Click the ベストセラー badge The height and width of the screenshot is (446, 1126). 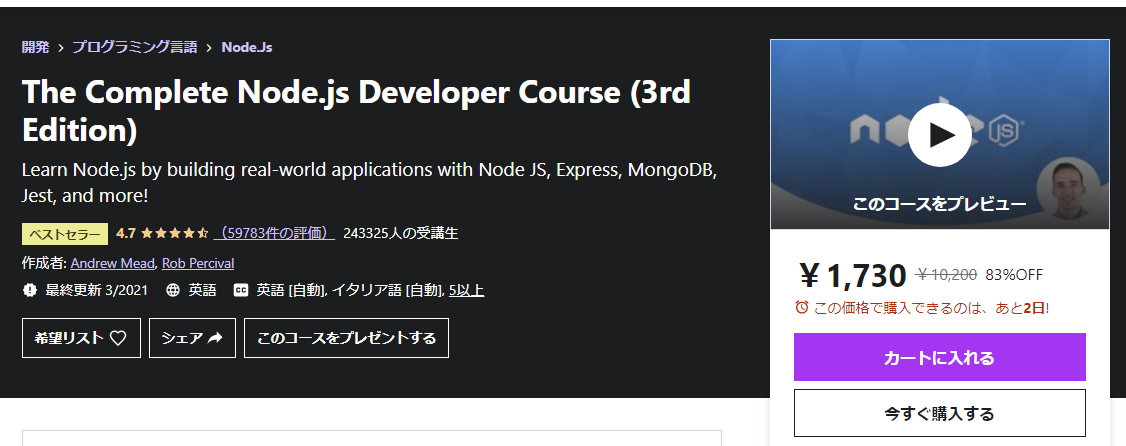65,233
